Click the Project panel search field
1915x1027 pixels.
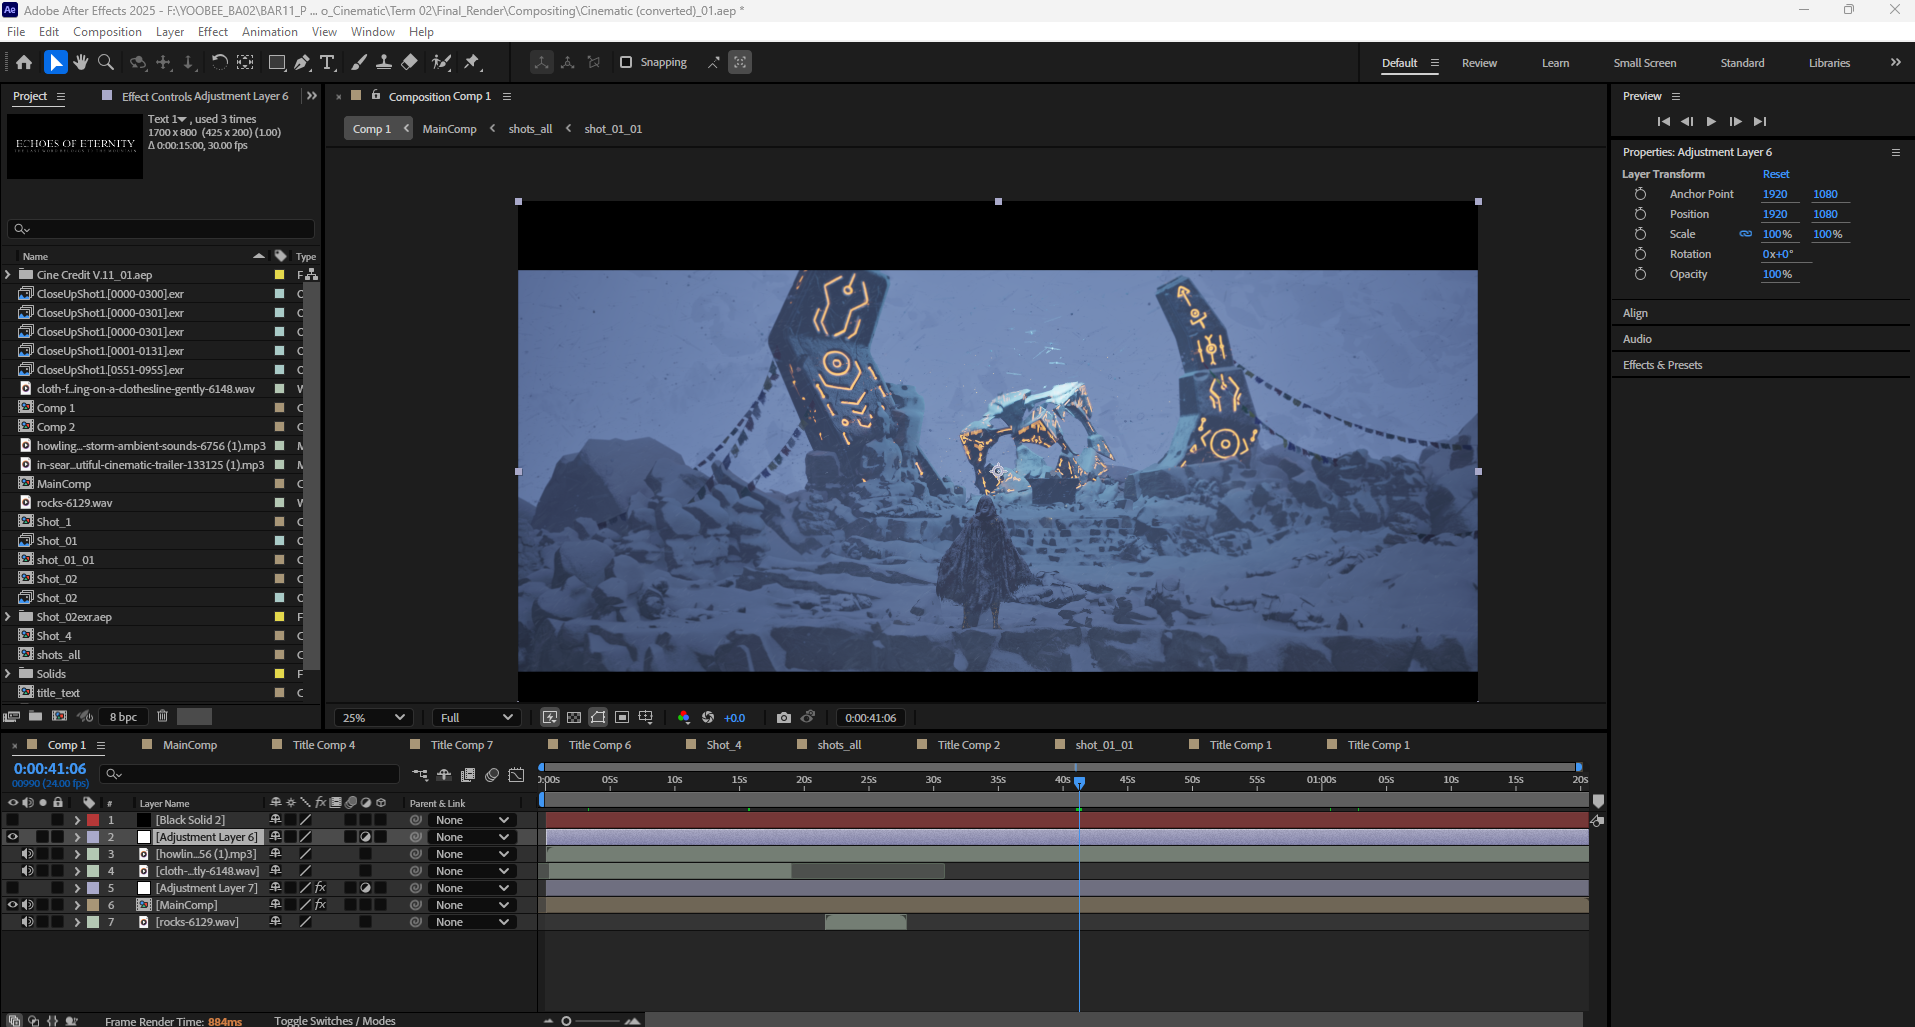pos(161,229)
